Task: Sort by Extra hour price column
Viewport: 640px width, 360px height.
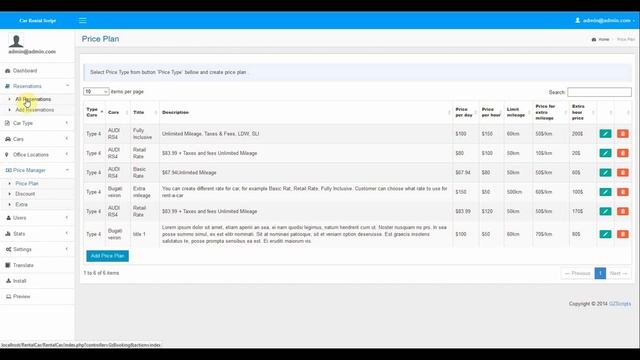Action: pyautogui.click(x=583, y=112)
